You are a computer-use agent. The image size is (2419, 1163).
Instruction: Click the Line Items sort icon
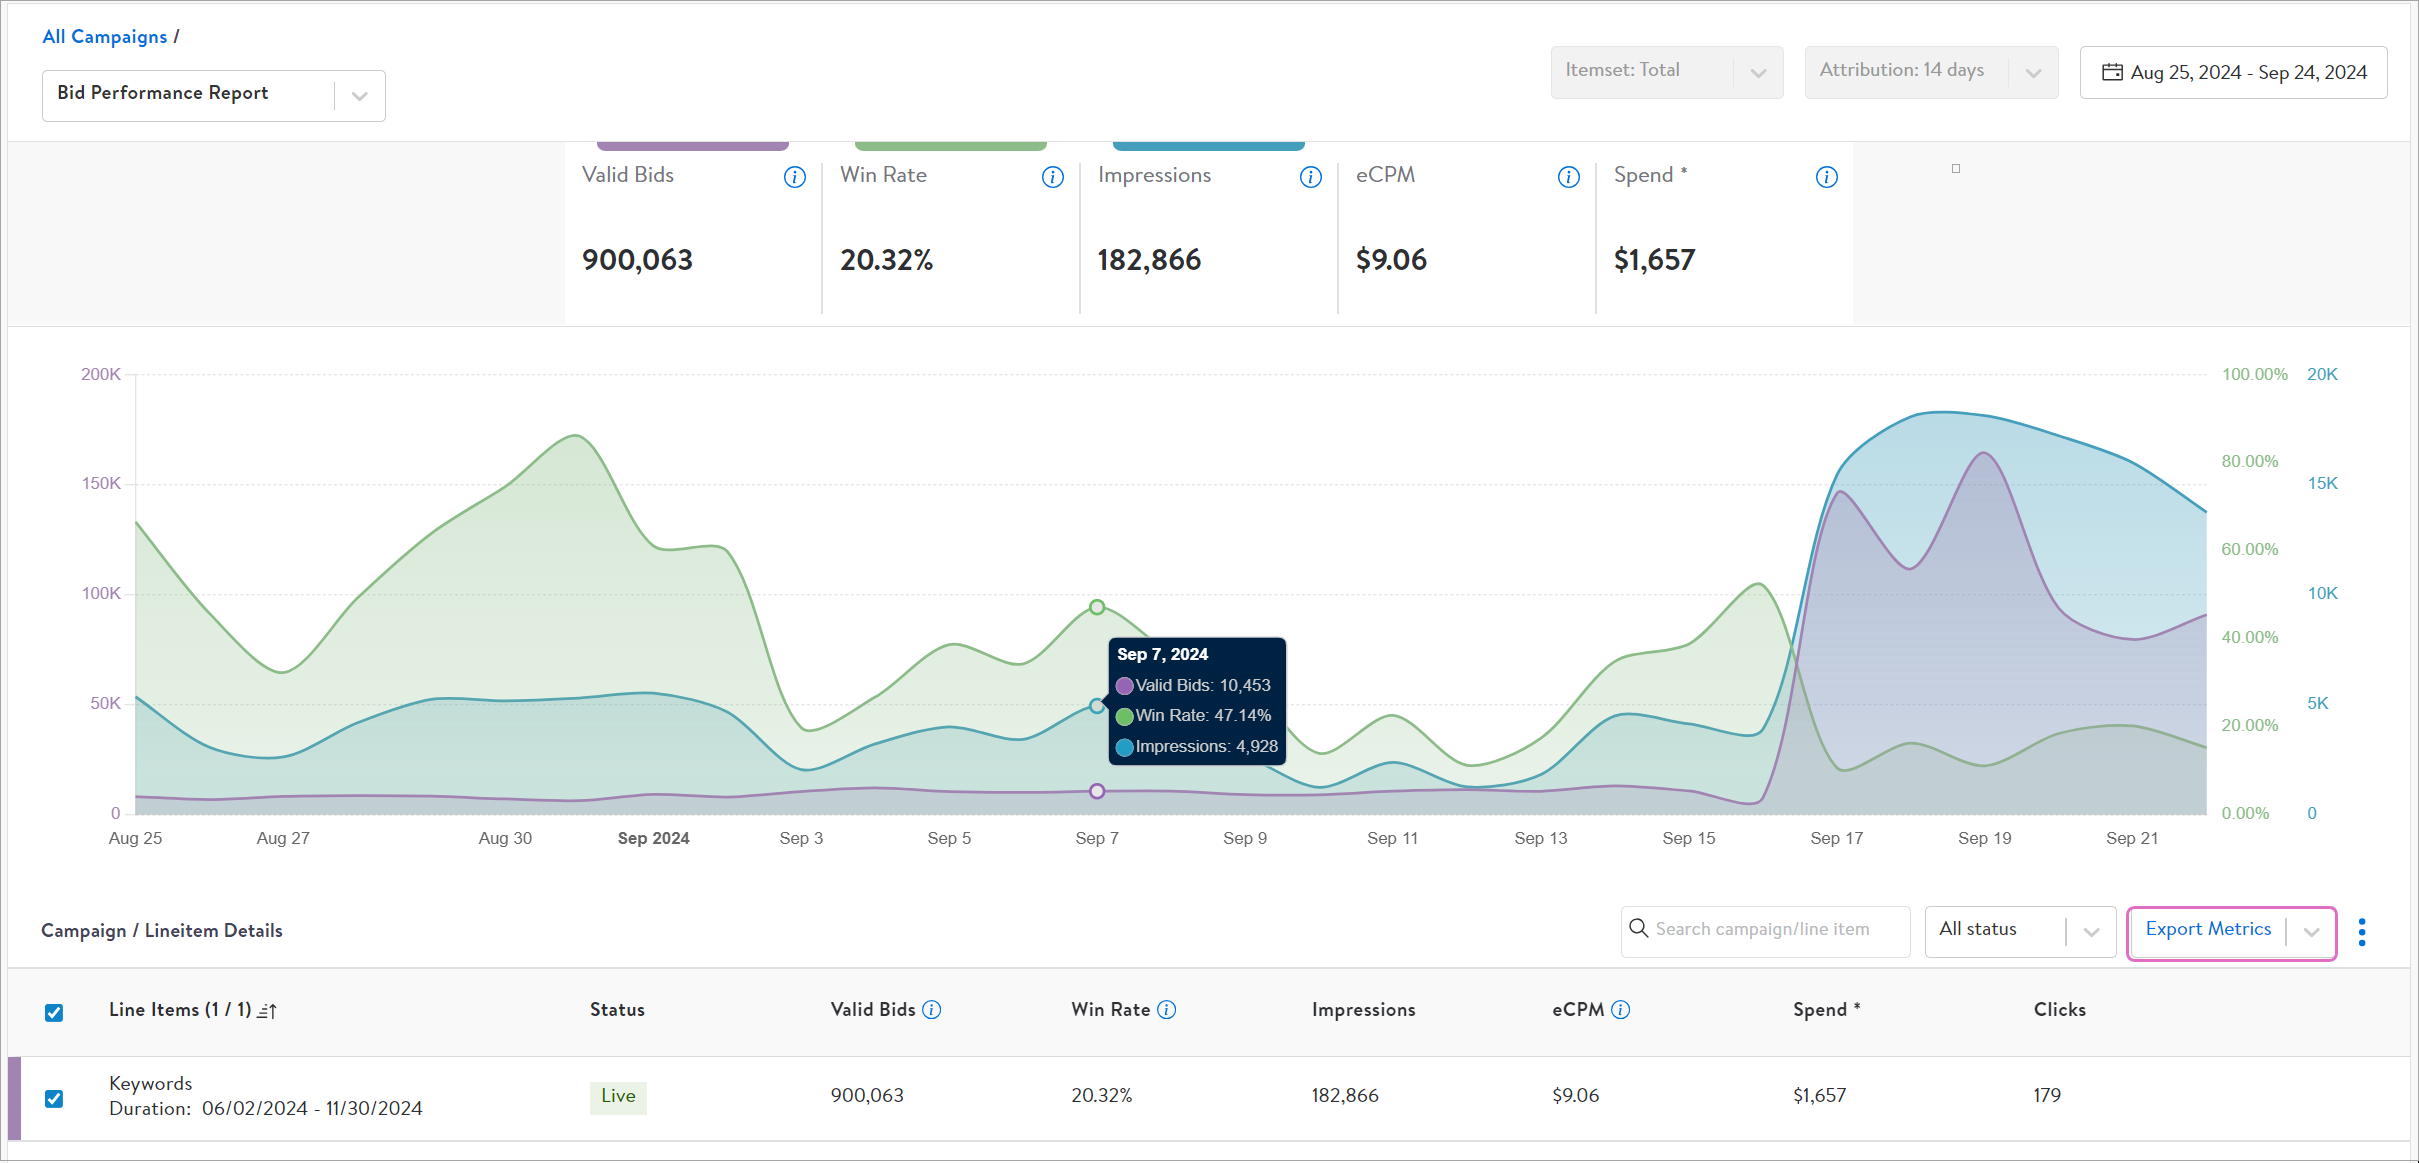[x=267, y=1011]
